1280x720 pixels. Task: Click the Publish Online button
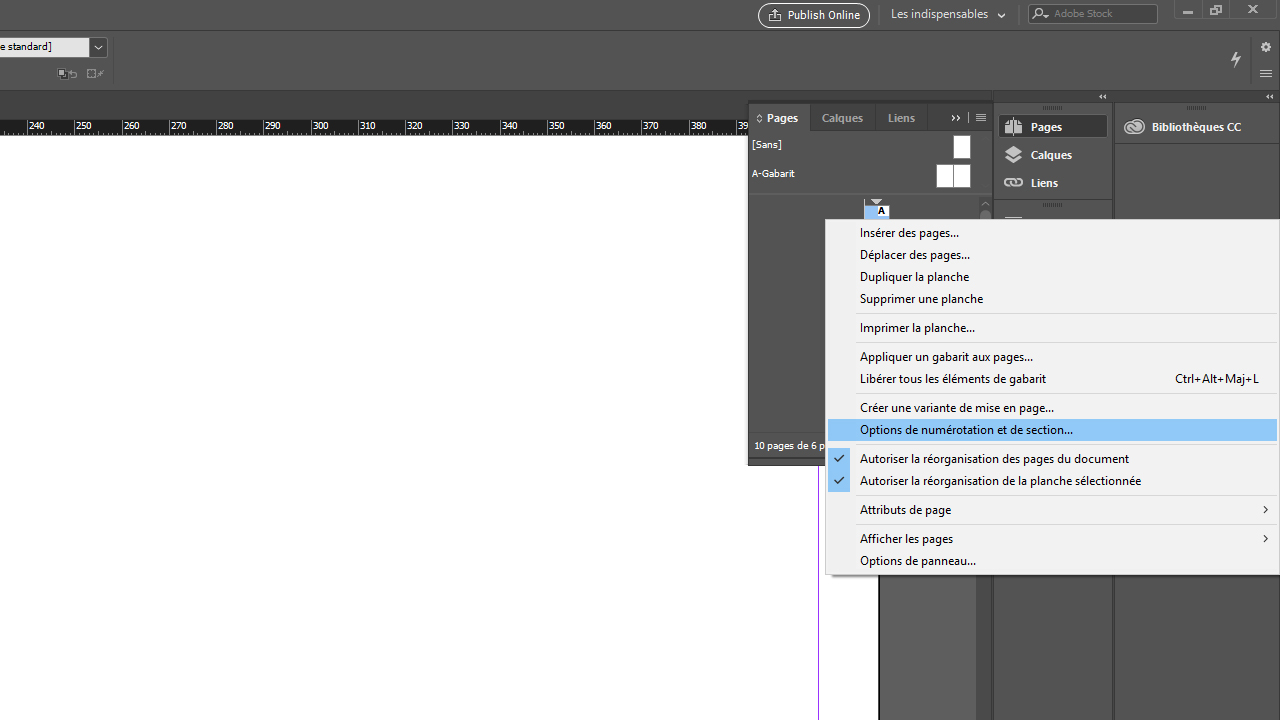click(814, 15)
